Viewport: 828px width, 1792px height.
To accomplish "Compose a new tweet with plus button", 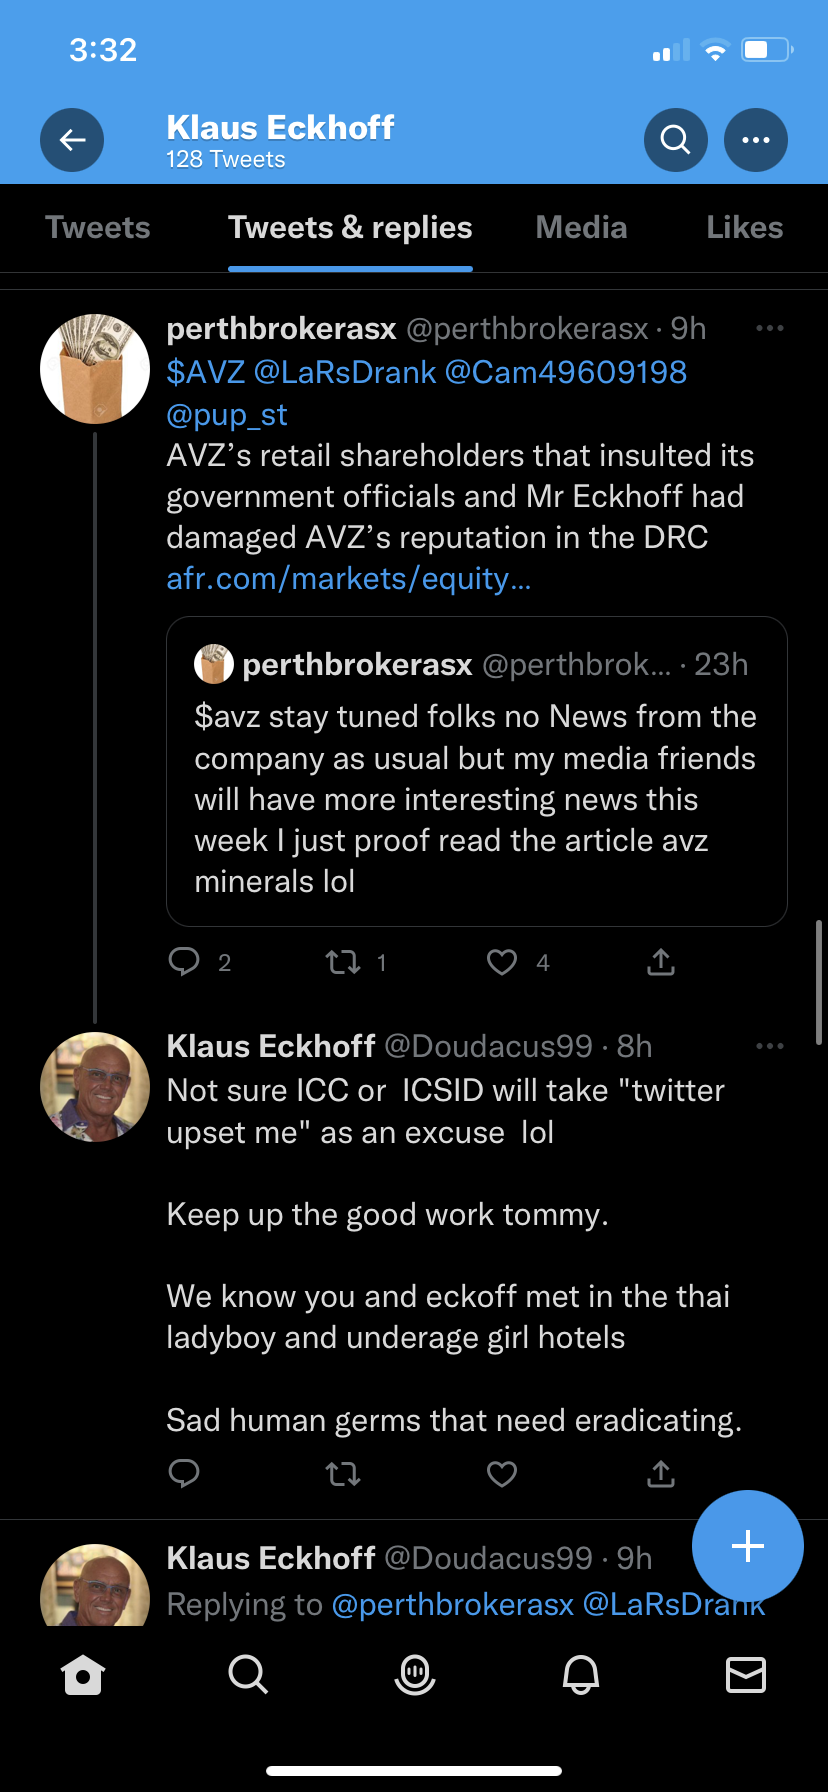I will coord(748,1546).
